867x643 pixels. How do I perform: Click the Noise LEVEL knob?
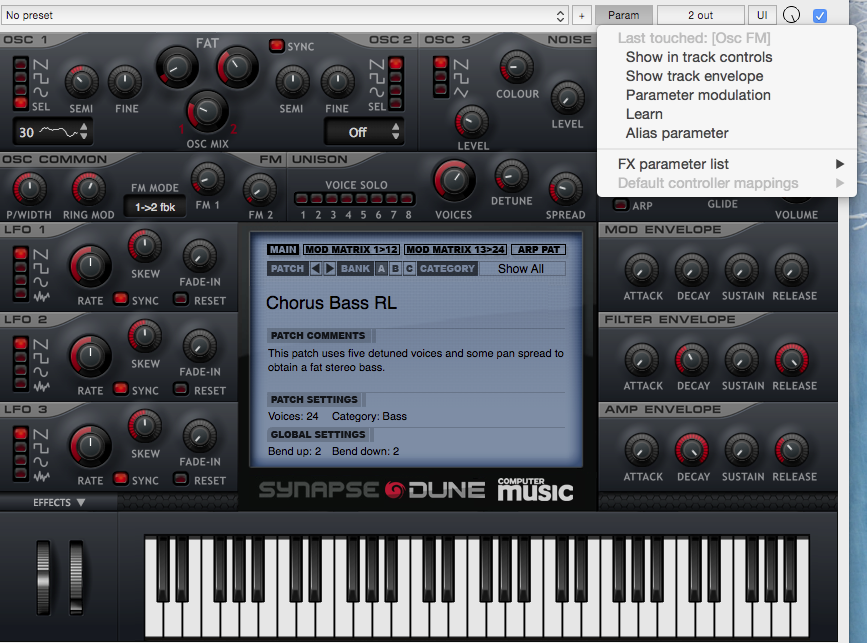click(x=567, y=98)
